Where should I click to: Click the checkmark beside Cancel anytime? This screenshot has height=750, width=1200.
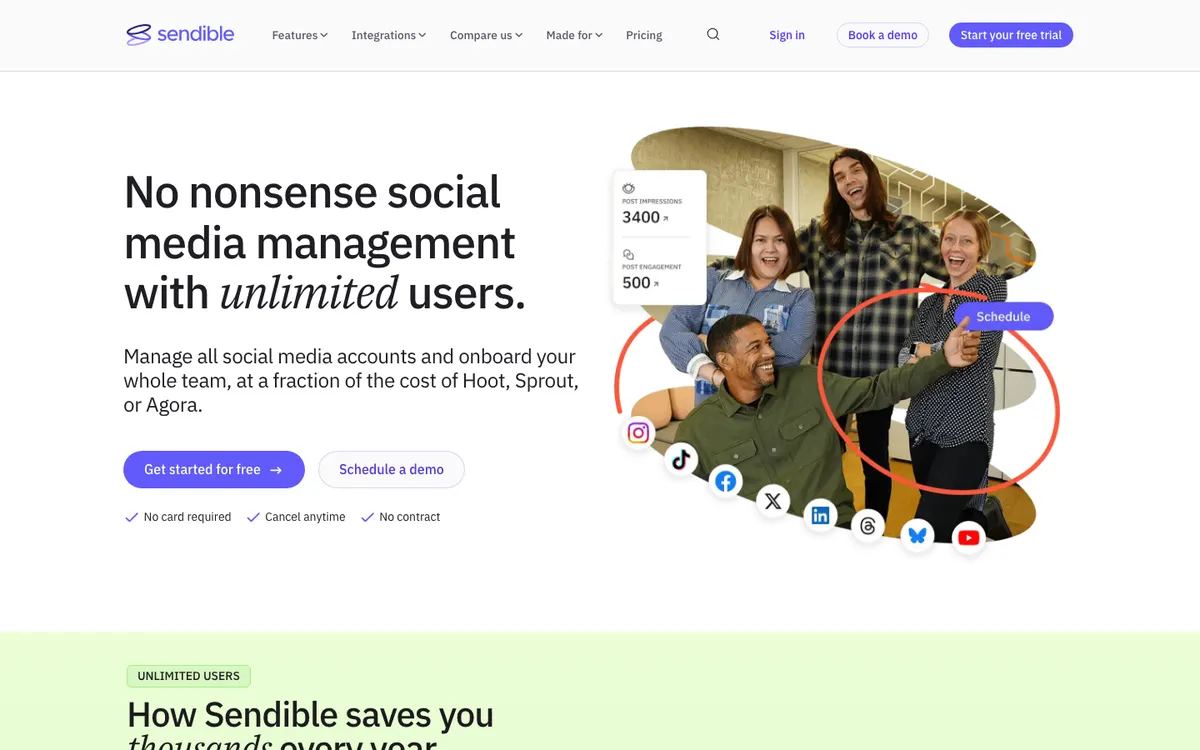(252, 517)
